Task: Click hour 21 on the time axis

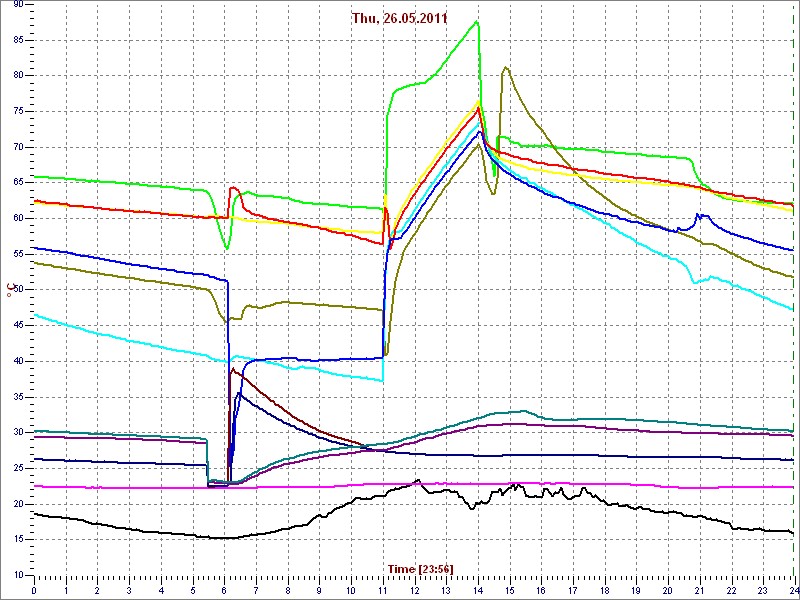Action: 699,591
